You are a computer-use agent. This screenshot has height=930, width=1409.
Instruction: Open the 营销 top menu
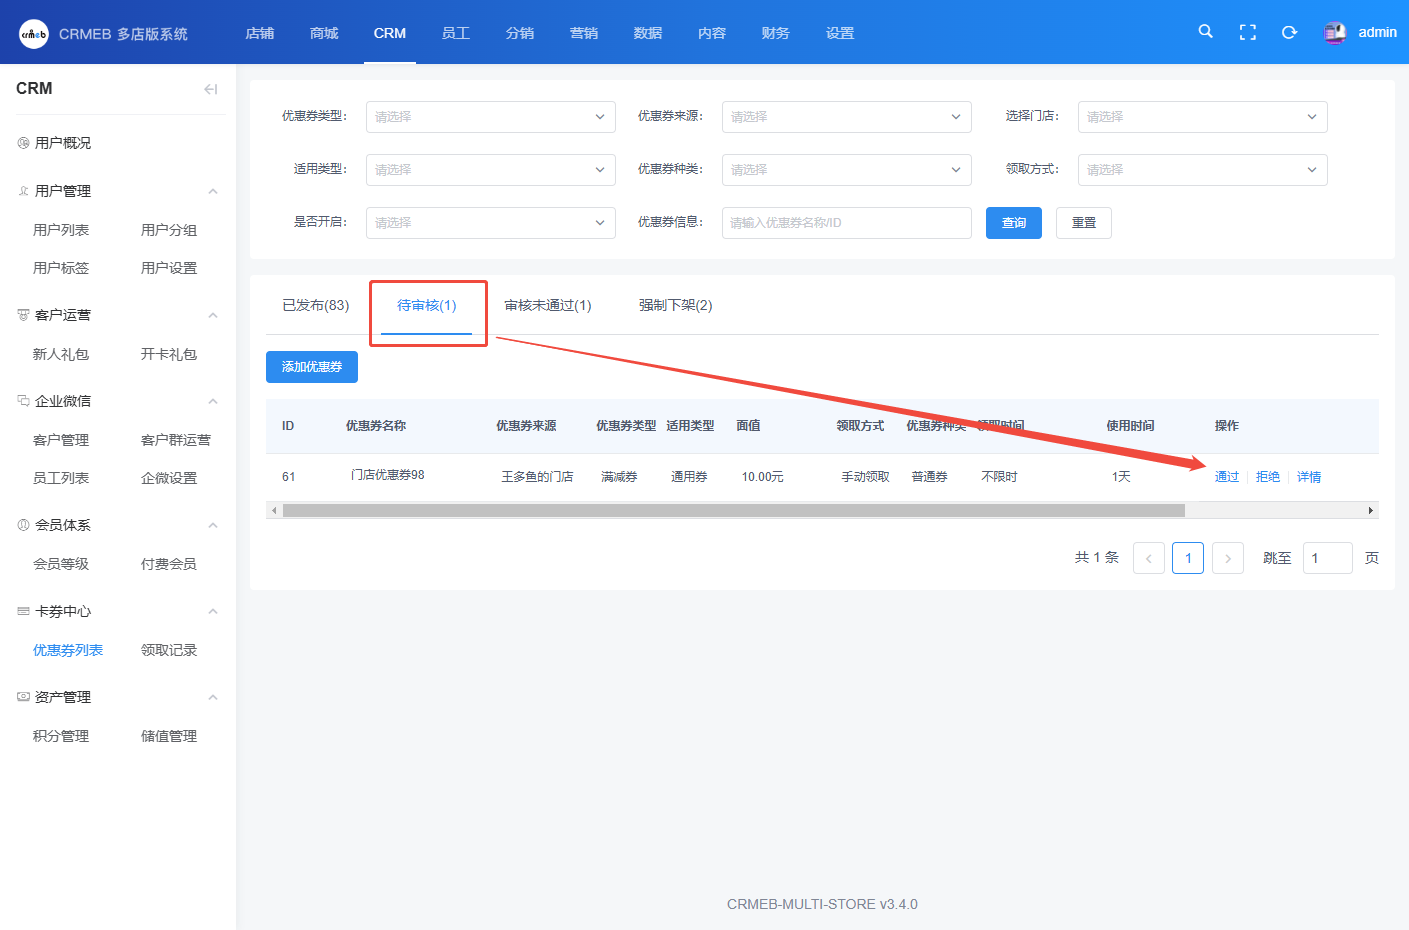coord(583,33)
